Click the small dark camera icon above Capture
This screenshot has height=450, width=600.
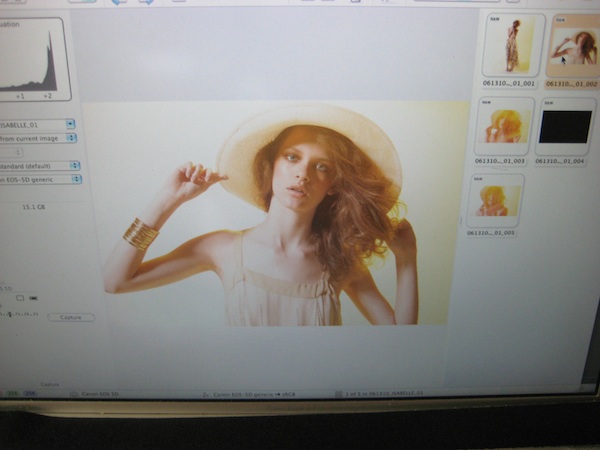click(x=34, y=298)
